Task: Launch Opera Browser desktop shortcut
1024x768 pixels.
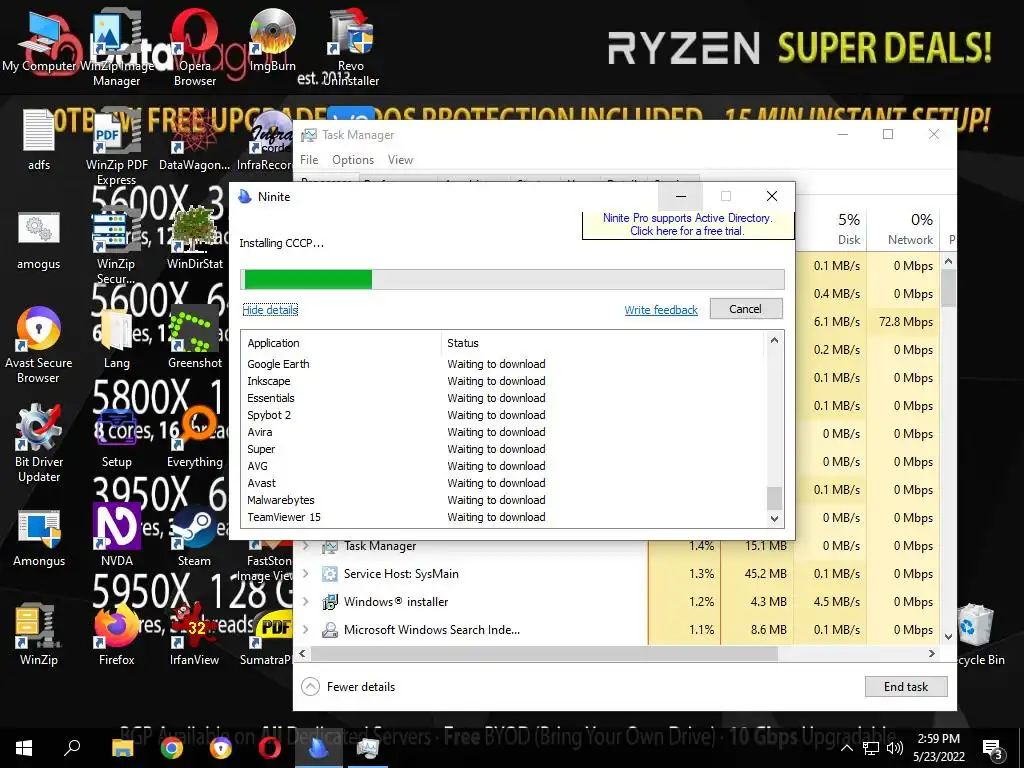Action: 195,49
